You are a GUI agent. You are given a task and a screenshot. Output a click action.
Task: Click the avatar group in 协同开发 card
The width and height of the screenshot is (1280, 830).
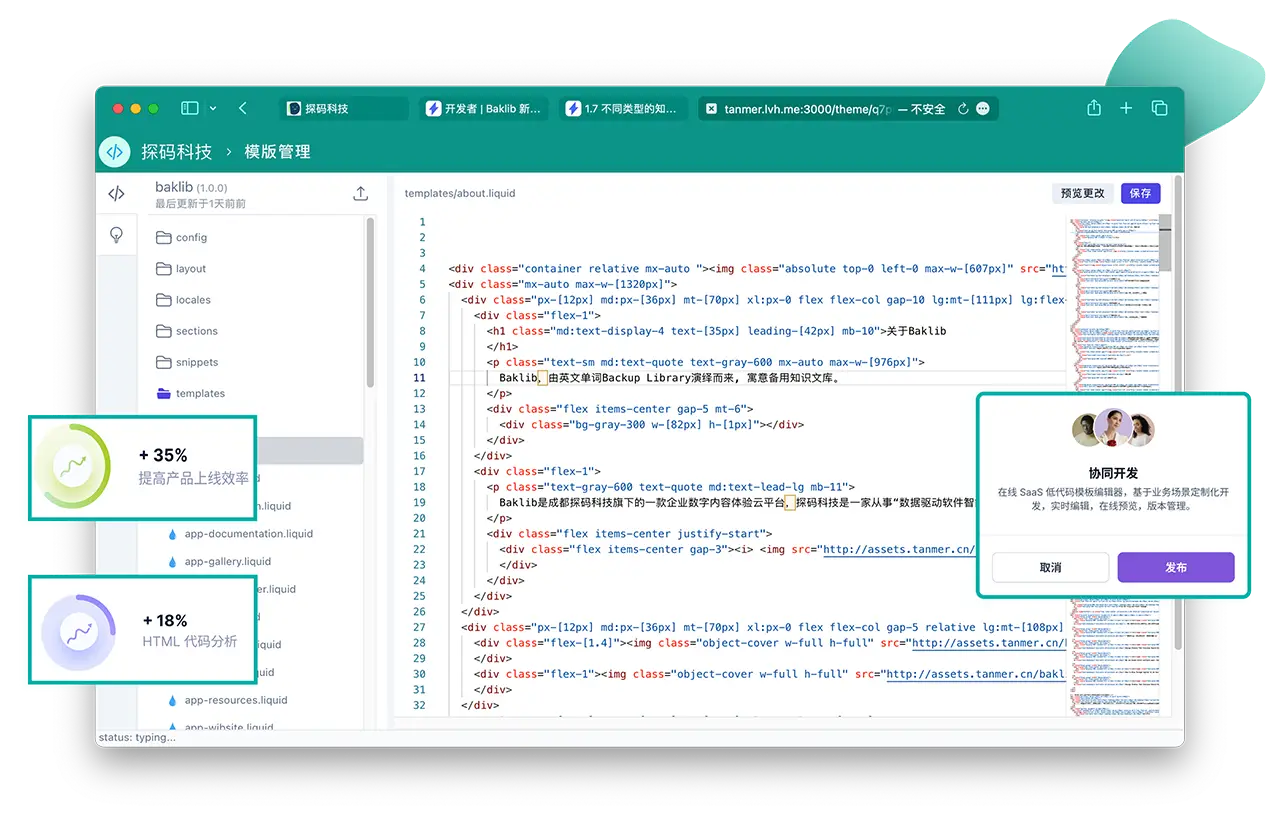1113,430
